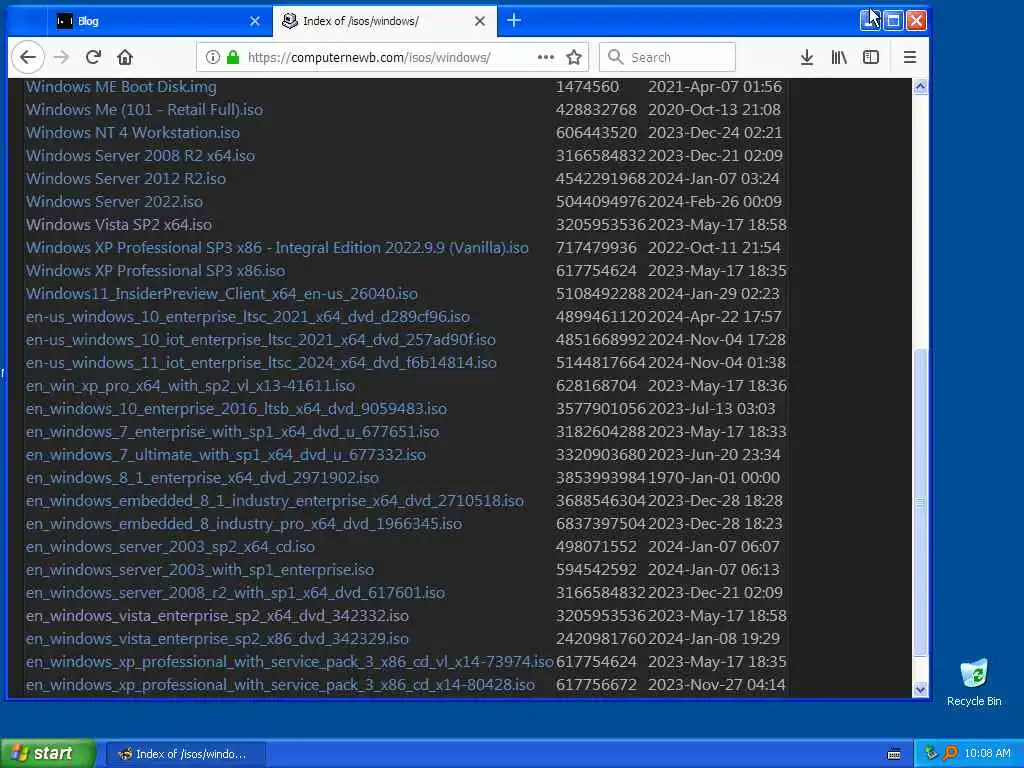The width and height of the screenshot is (1024, 768).
Task: Click the vertical scrollbar thumb
Action: 920,502
